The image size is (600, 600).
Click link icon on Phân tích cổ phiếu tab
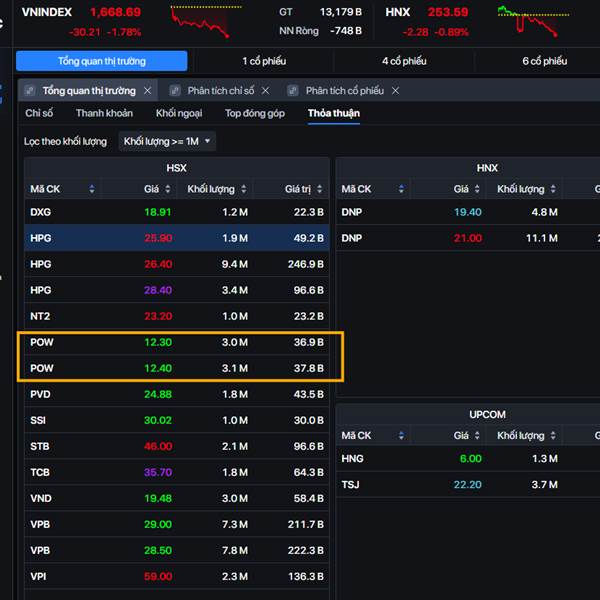coord(293,91)
